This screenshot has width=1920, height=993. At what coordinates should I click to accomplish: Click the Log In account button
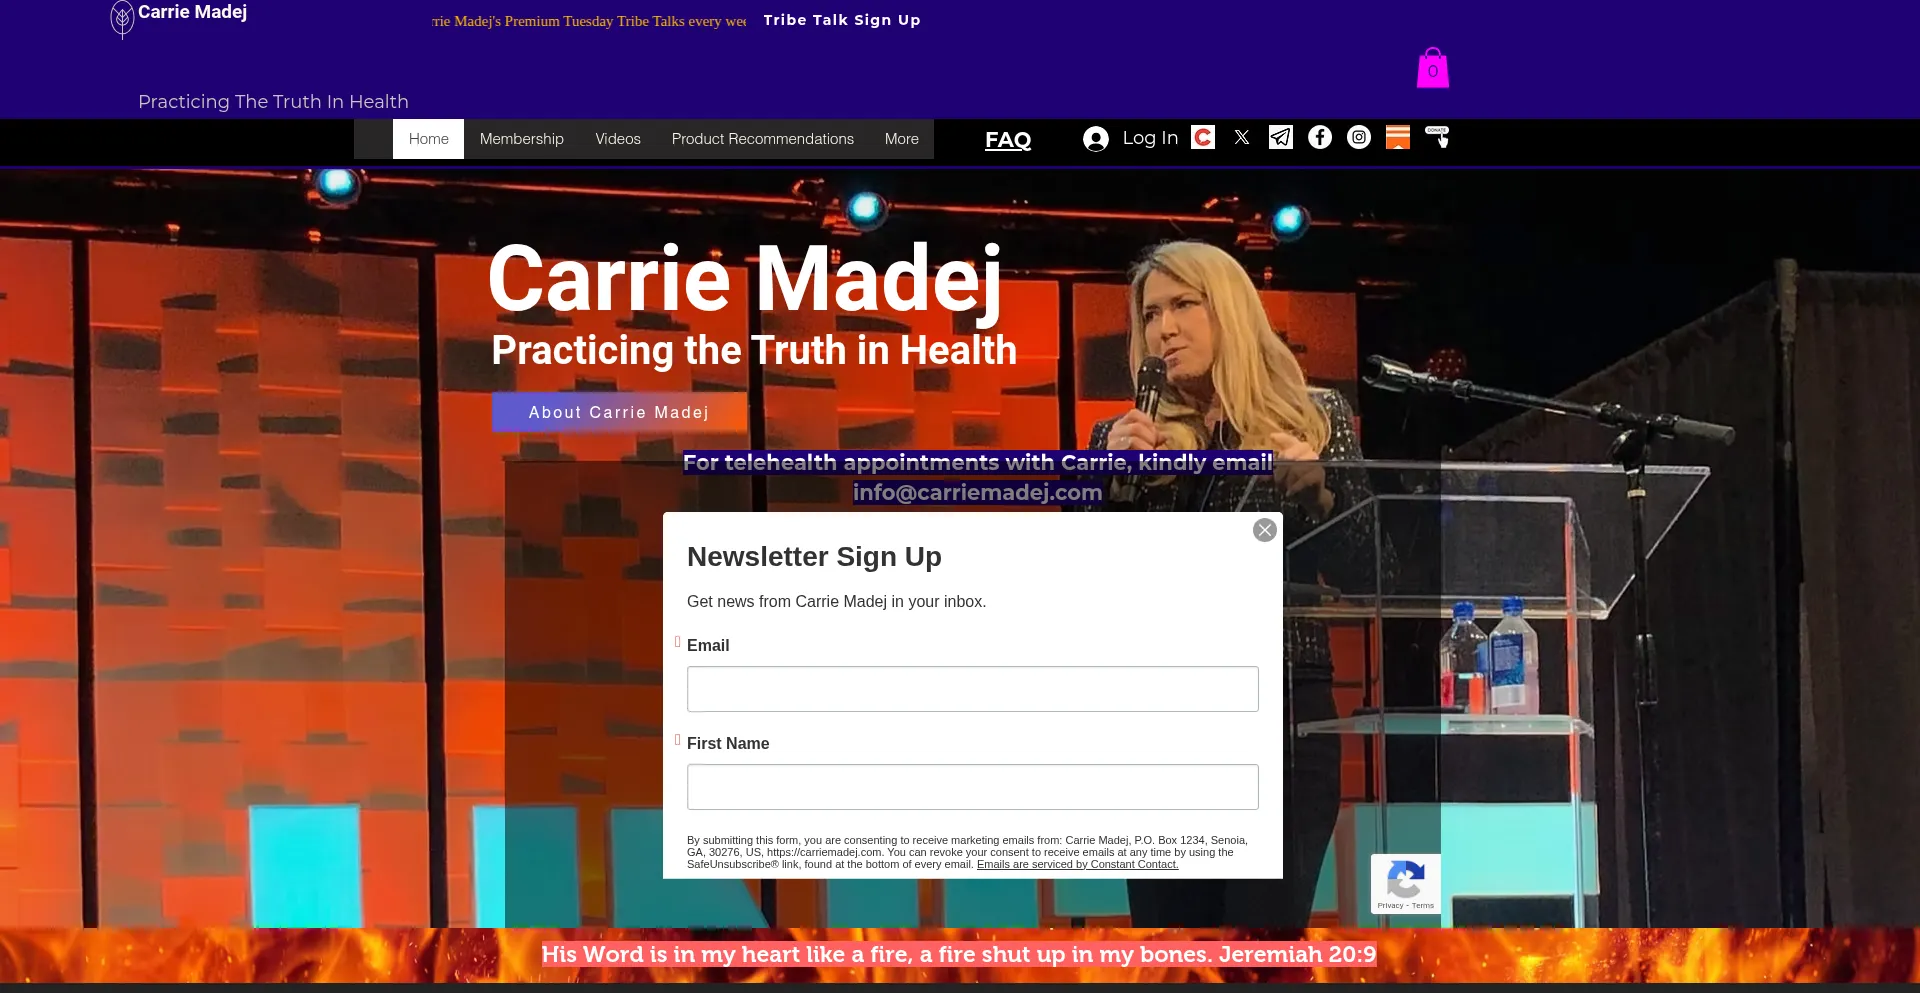pos(1131,138)
